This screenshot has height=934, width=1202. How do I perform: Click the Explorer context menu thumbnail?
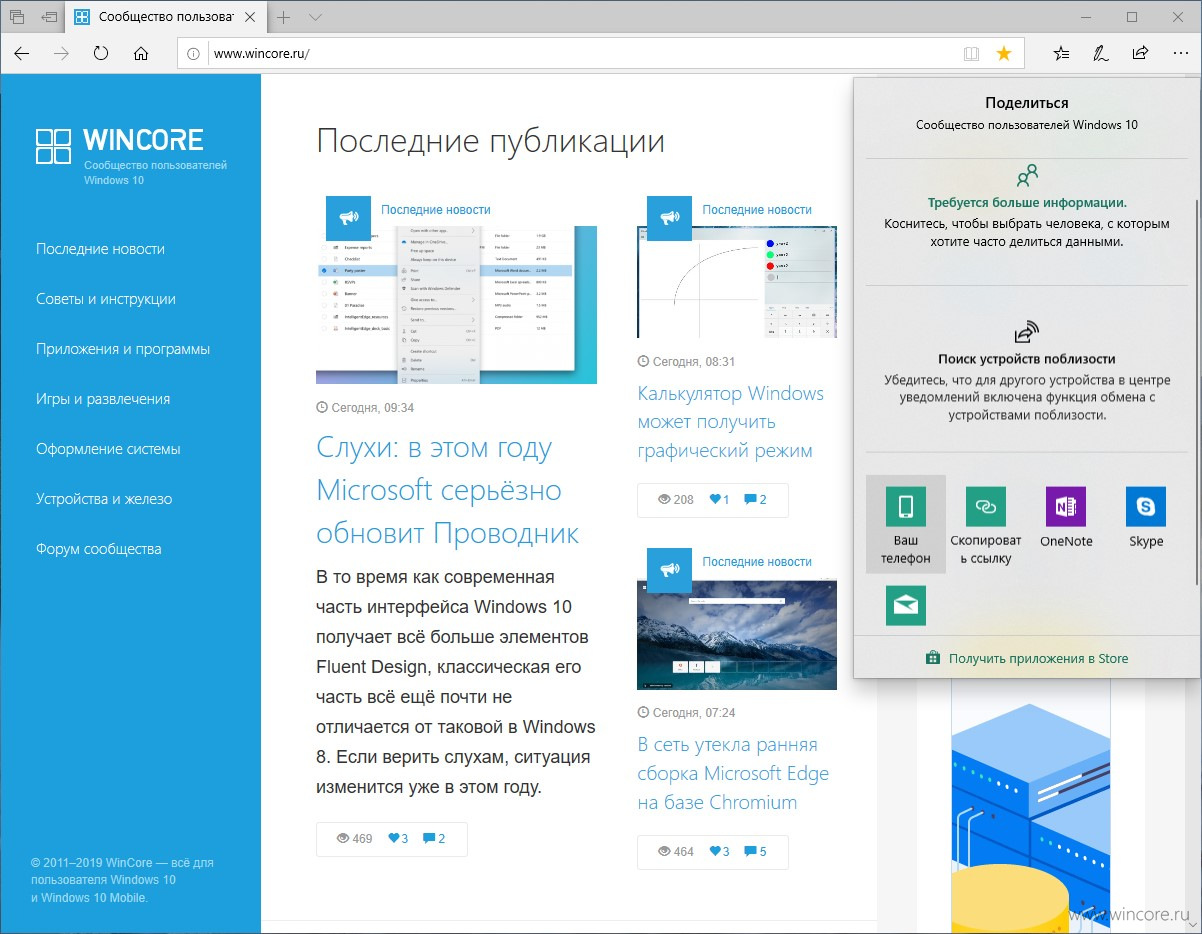point(456,305)
